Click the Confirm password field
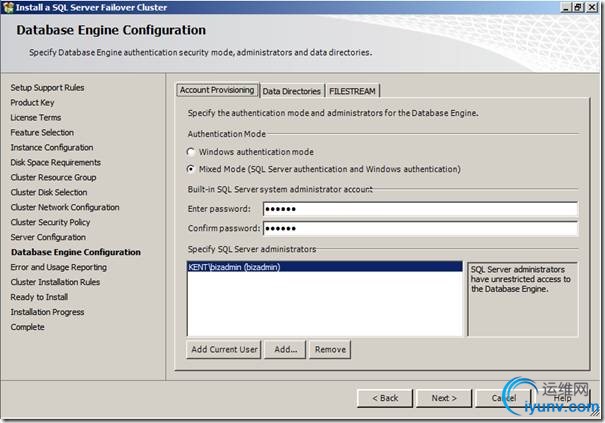The height and width of the screenshot is (423, 605). 420,228
